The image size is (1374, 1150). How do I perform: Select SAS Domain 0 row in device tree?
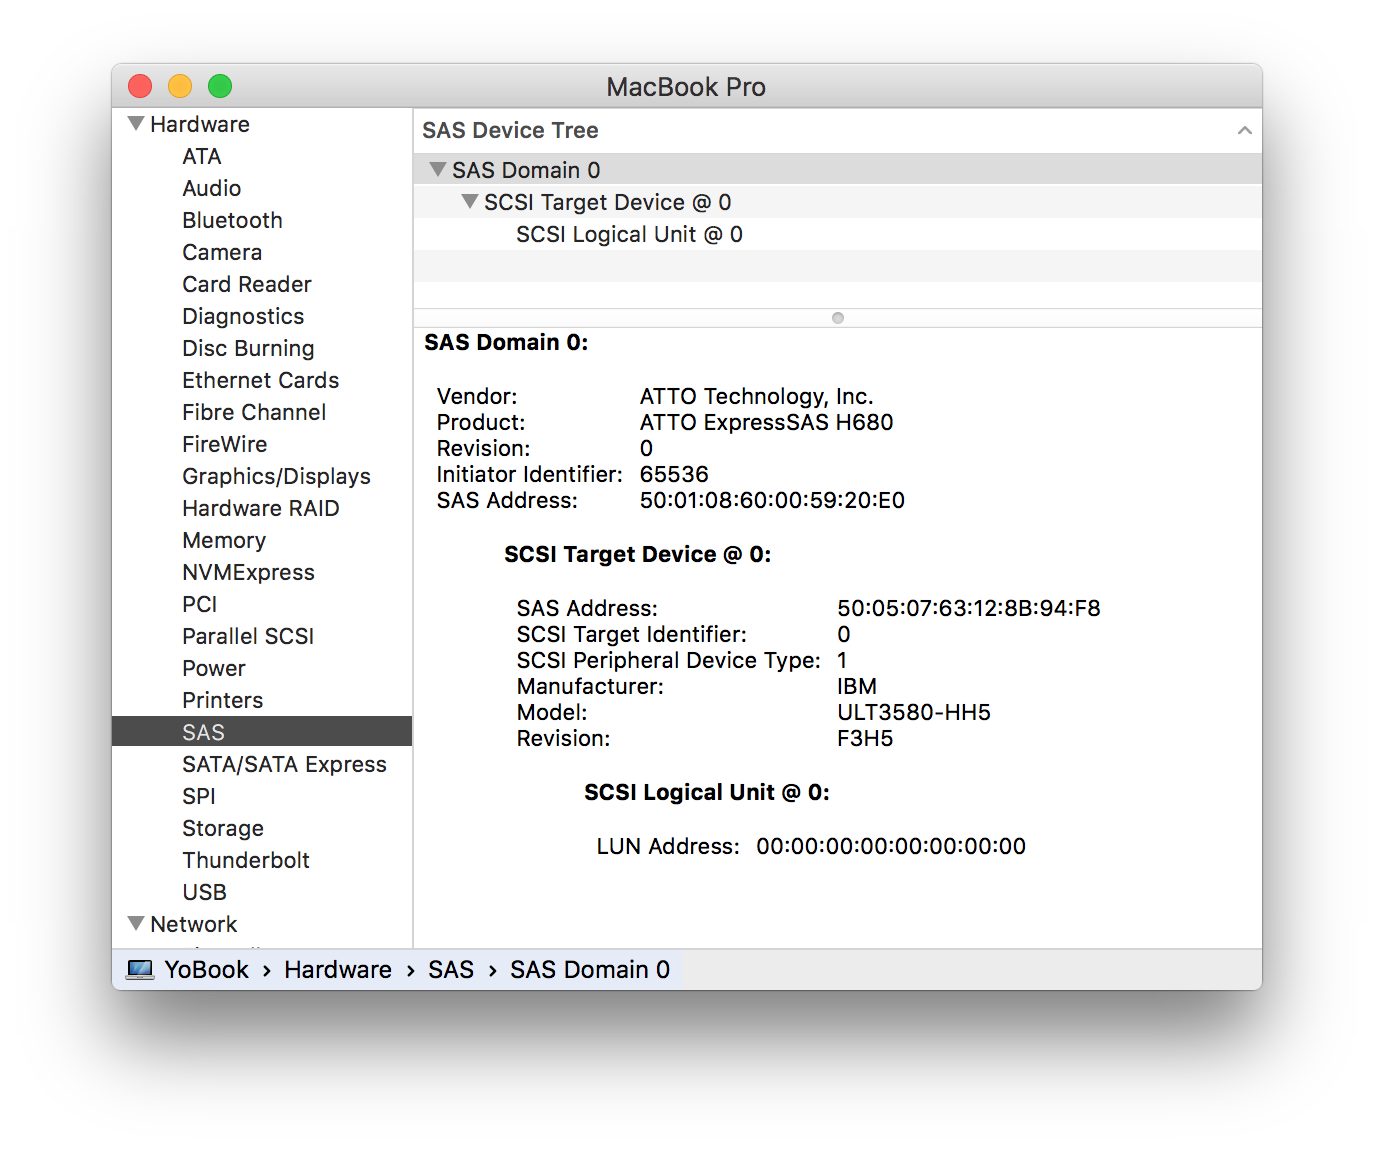(838, 170)
